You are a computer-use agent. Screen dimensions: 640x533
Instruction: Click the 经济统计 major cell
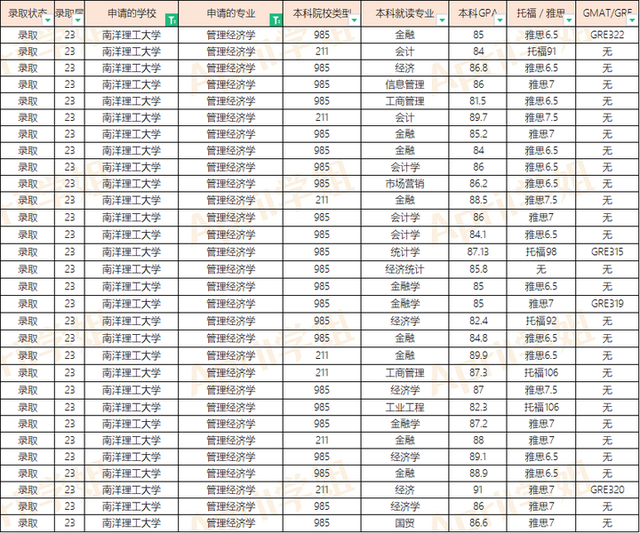click(x=405, y=269)
